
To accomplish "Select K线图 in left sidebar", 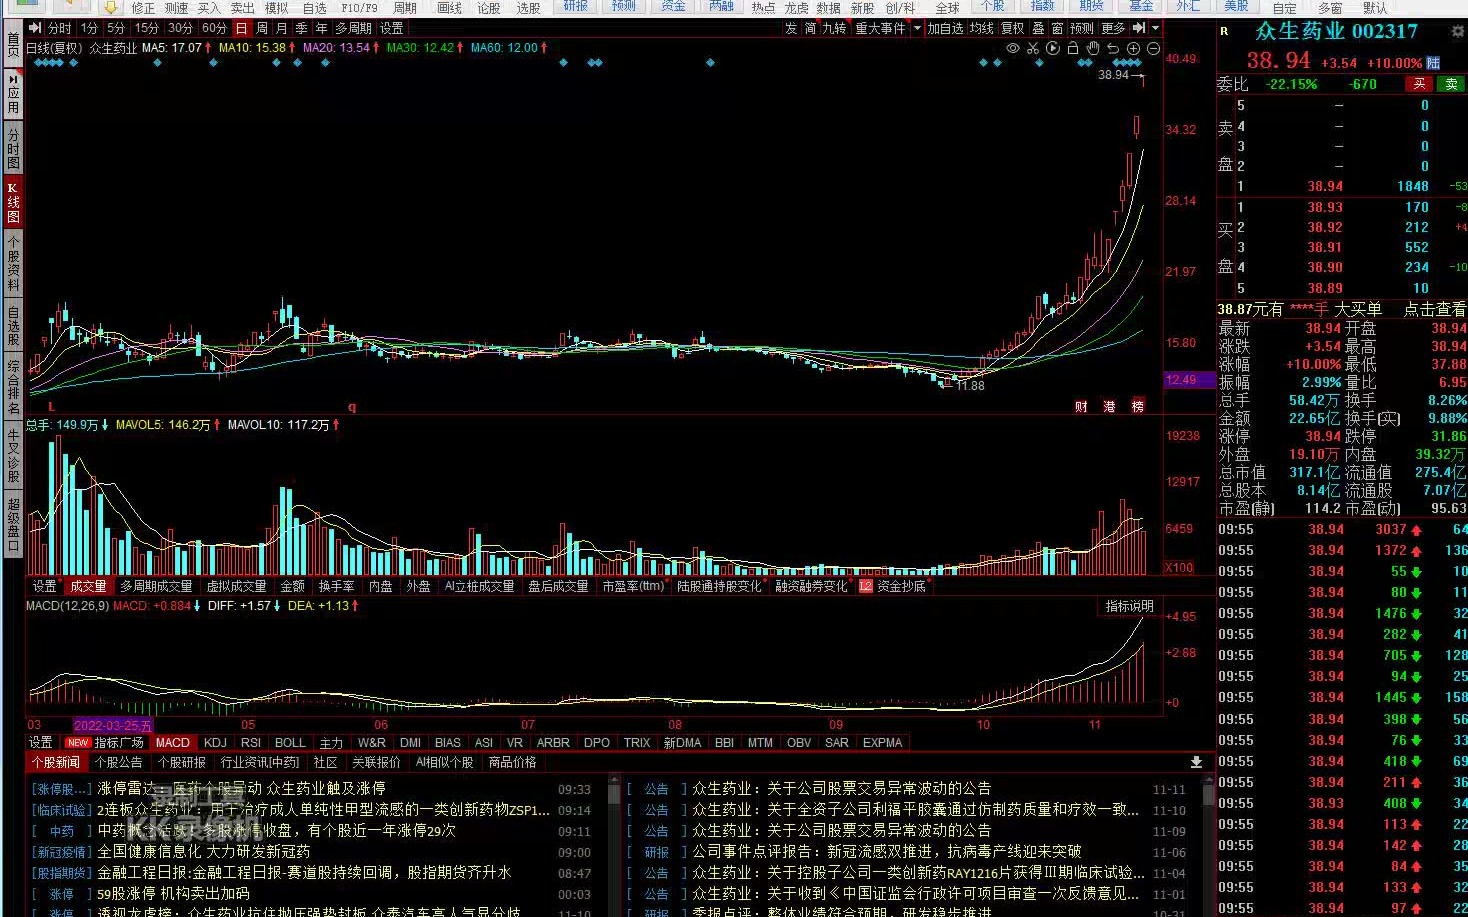I will coord(13,202).
